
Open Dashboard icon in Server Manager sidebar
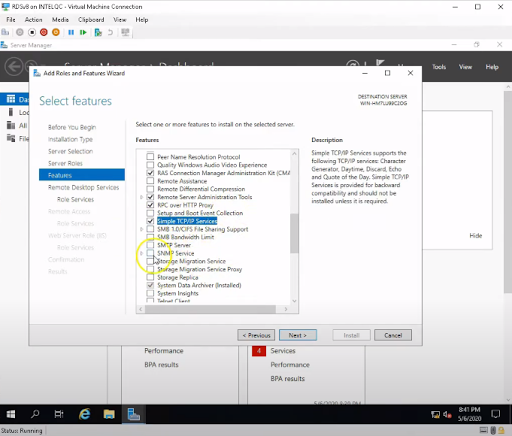click(x=11, y=99)
